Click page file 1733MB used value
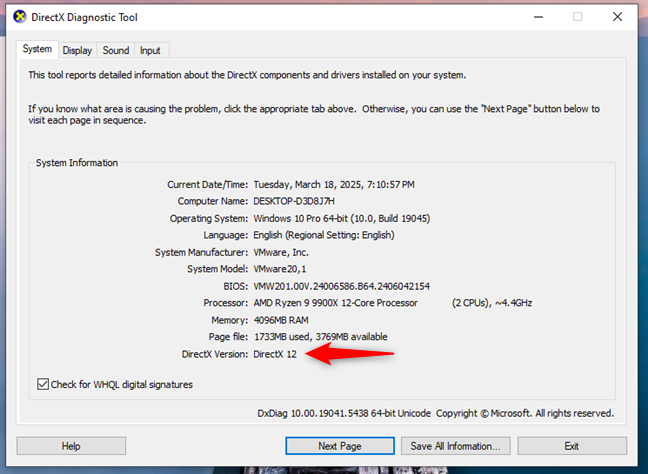 (321, 337)
